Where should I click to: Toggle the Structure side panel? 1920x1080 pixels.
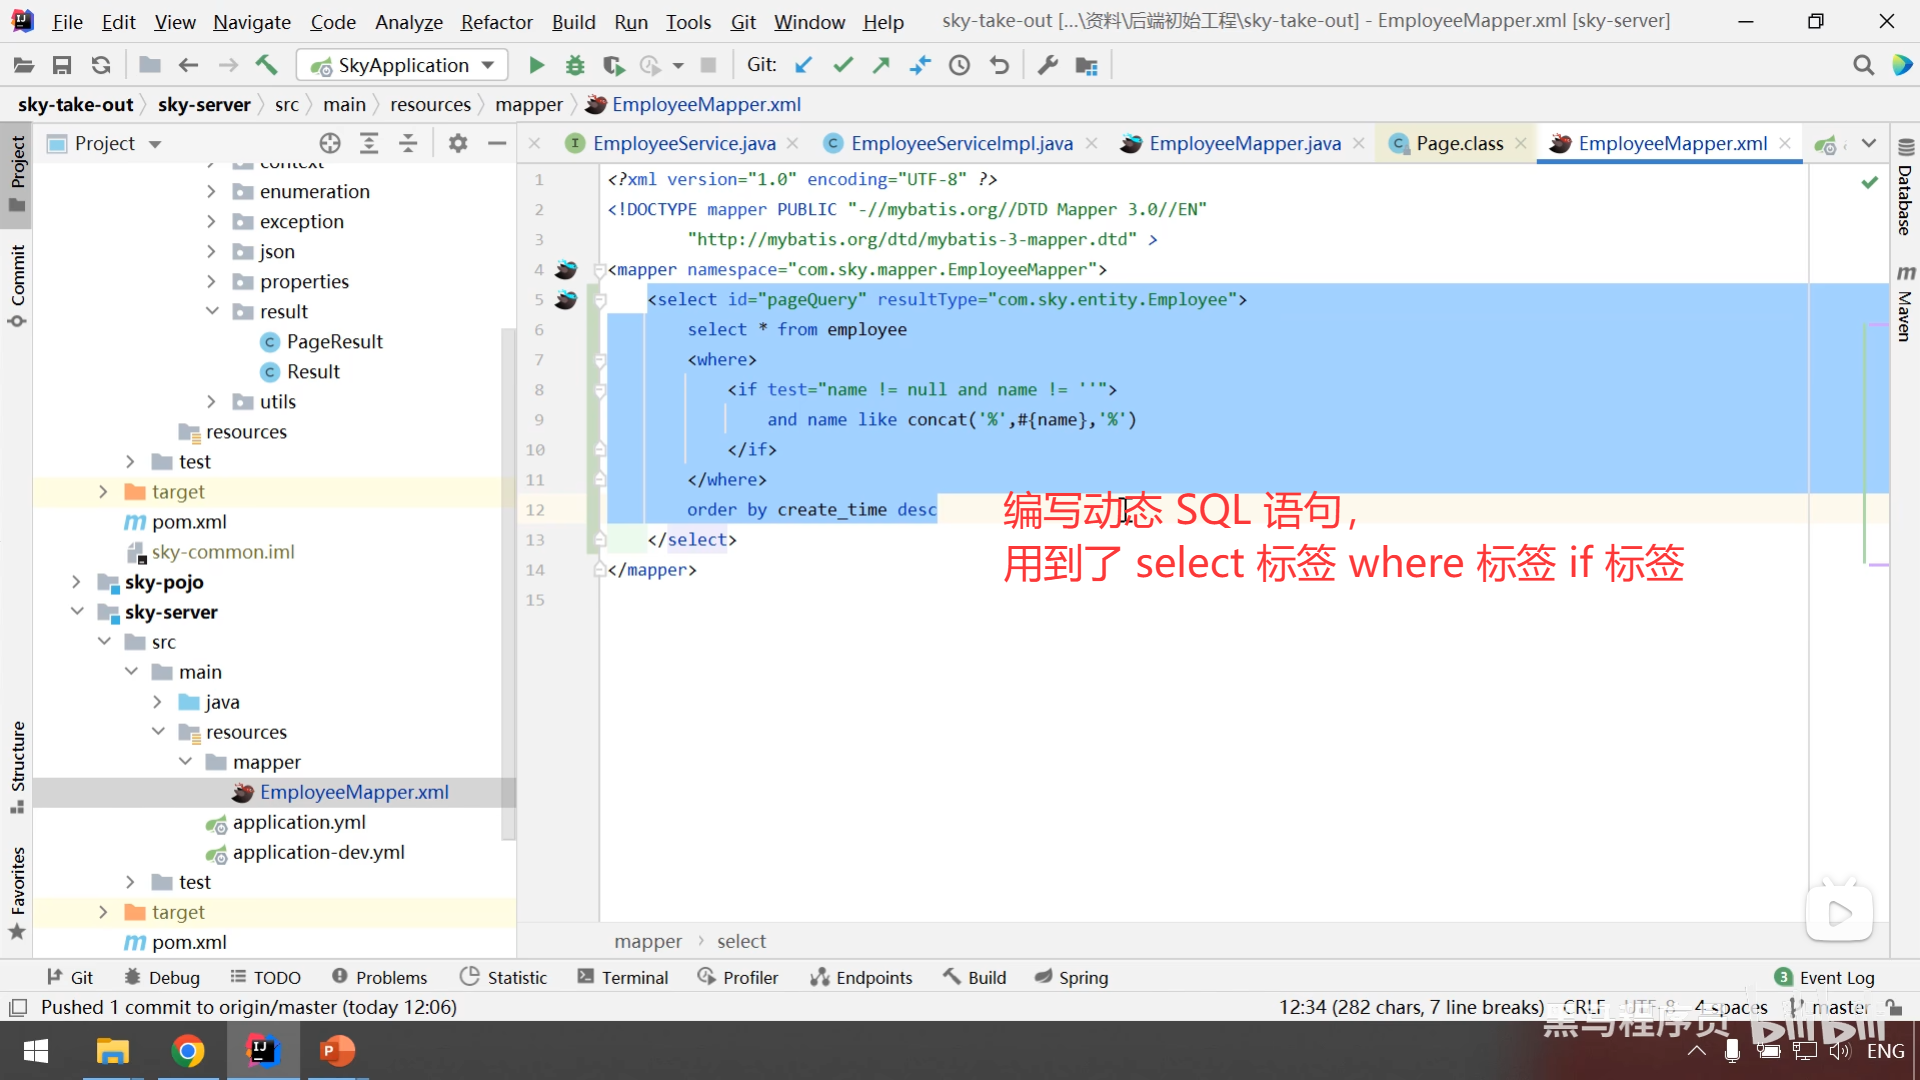click(x=17, y=765)
